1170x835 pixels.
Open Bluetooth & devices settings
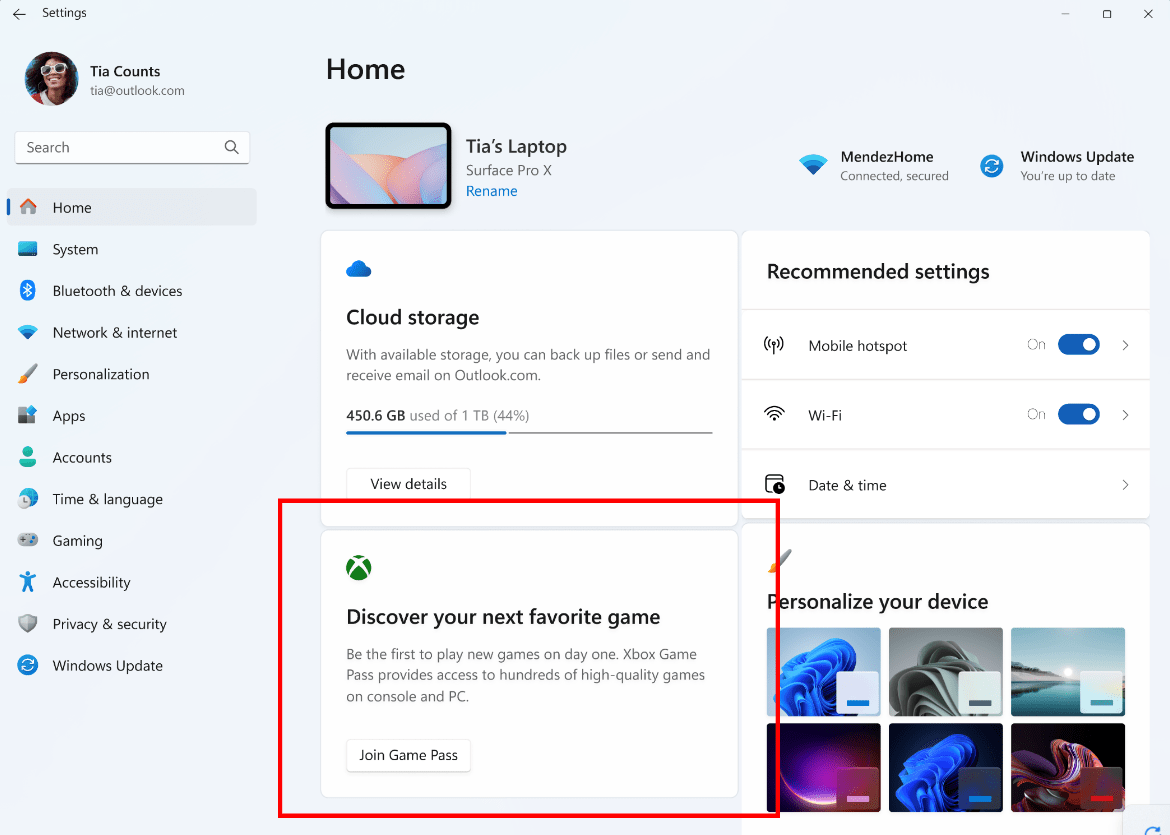click(x=132, y=291)
